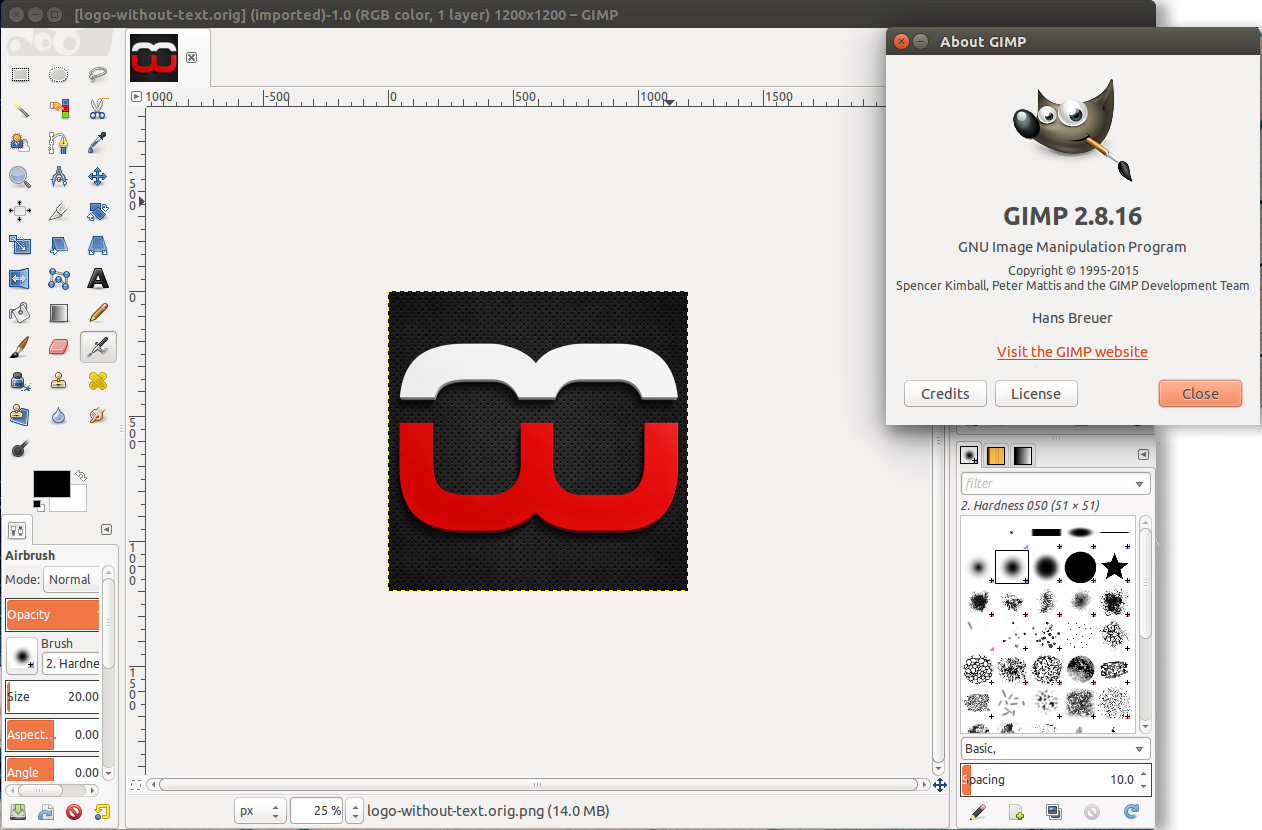This screenshot has width=1262, height=830.
Task: Select the Perspective Clone tool
Action: point(20,414)
